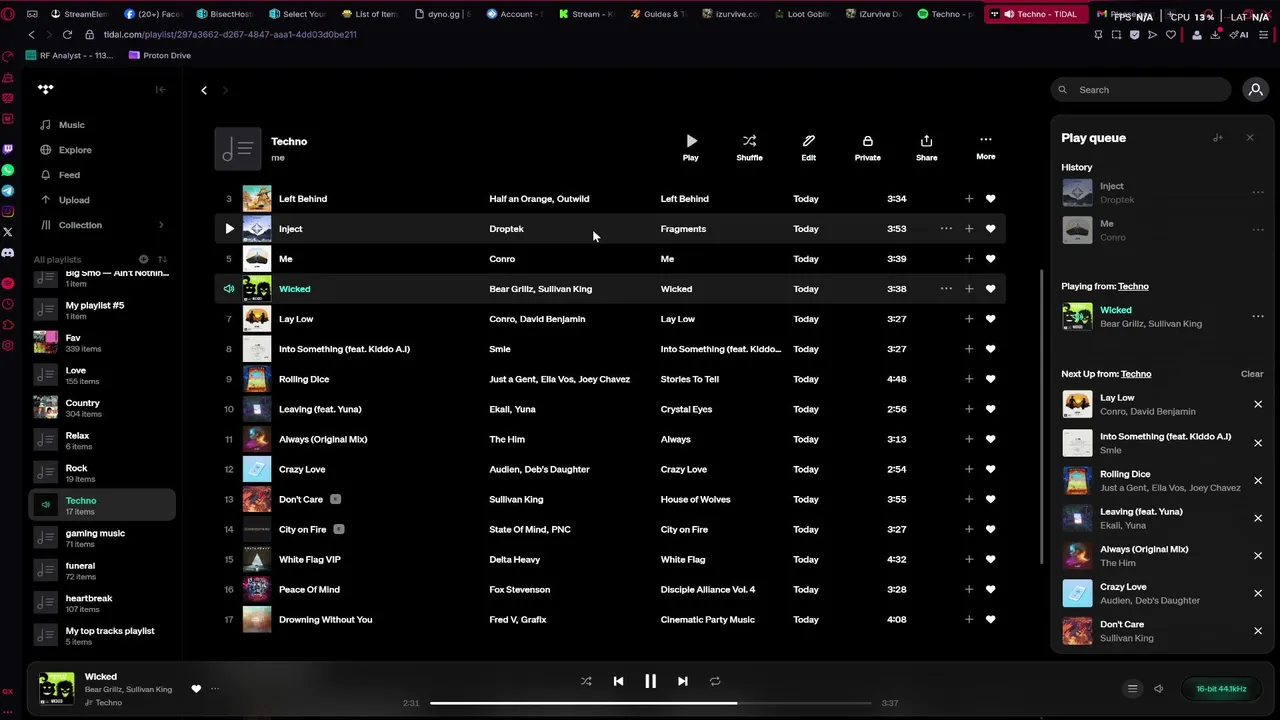The height and width of the screenshot is (720, 1280).
Task: Open the Proton Drive bookmark
Action: pos(160,56)
